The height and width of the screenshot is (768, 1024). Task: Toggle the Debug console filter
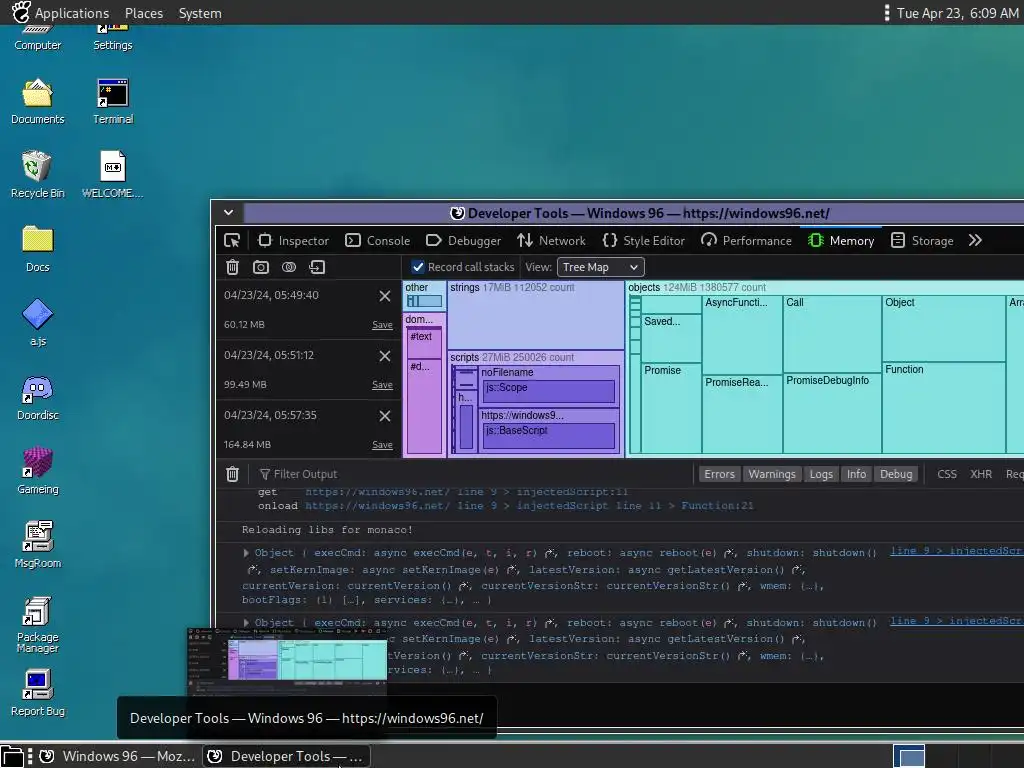(x=896, y=474)
